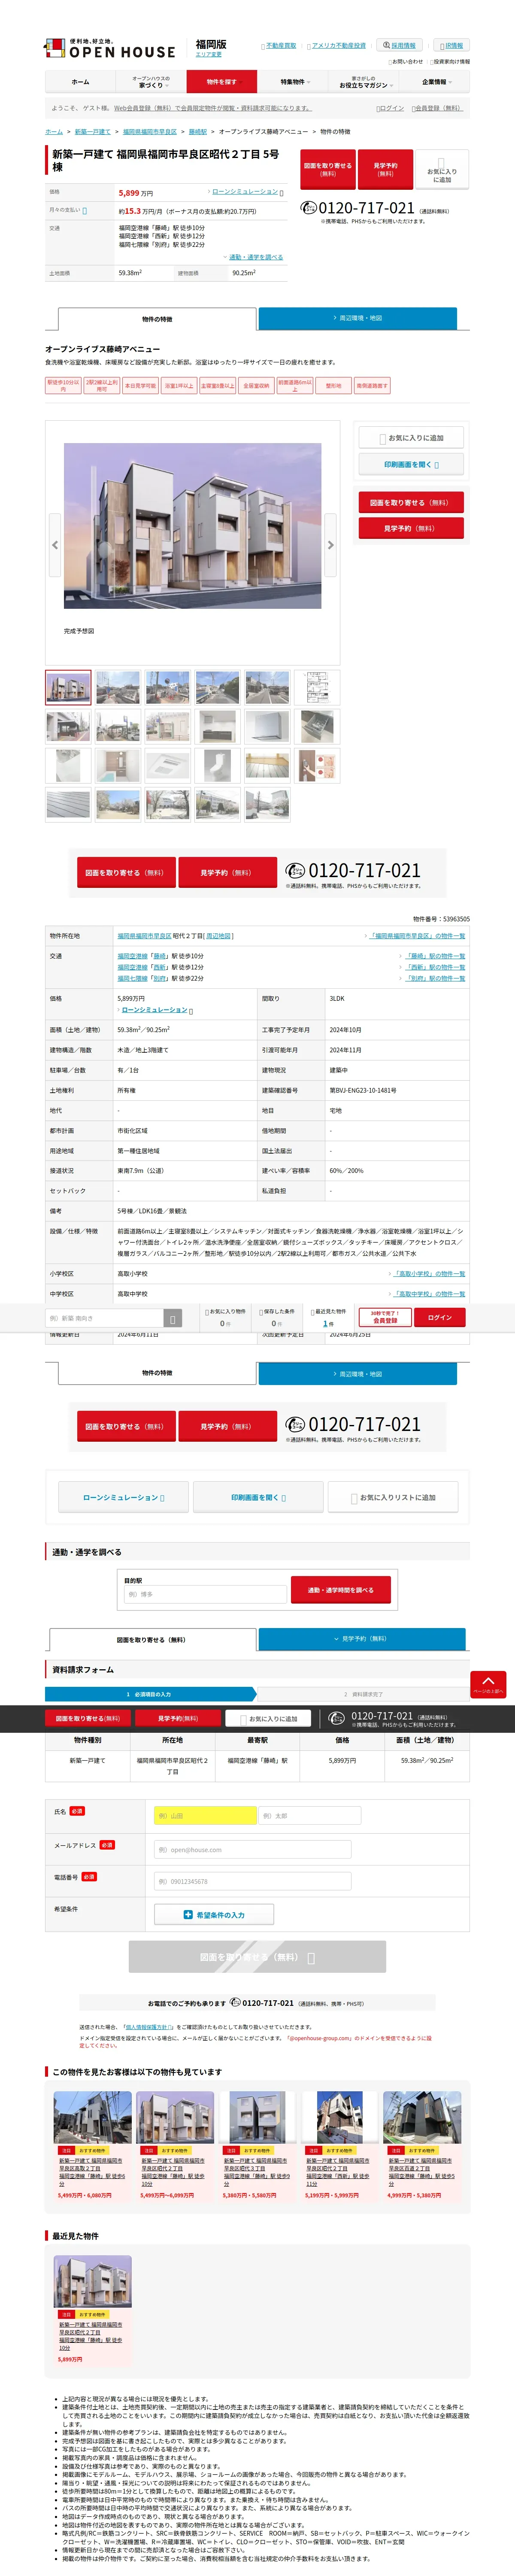Expand オープンハウスの家づくり menu
Image resolution: width=515 pixels, height=2576 pixels.
pos(151,82)
